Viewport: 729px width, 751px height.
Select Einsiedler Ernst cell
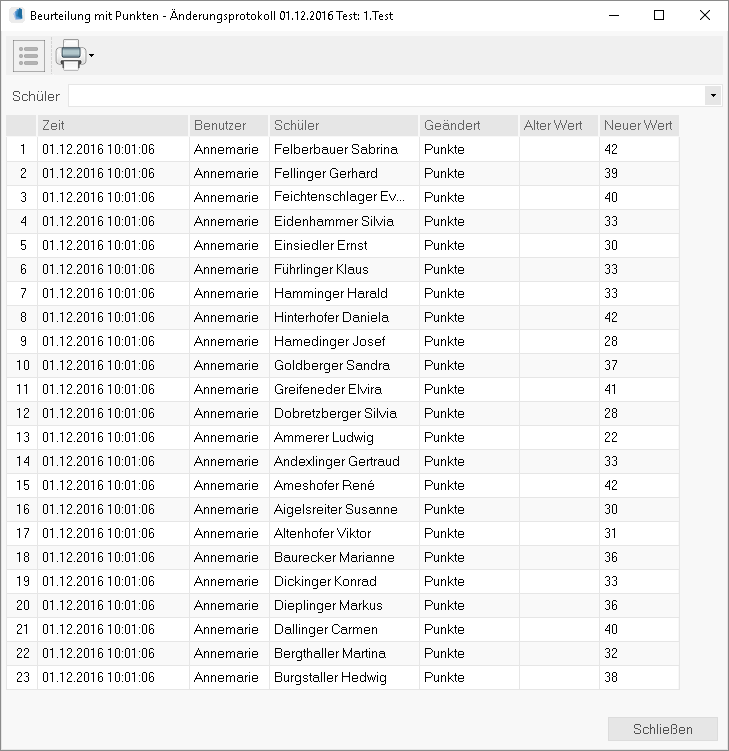[x=344, y=245]
